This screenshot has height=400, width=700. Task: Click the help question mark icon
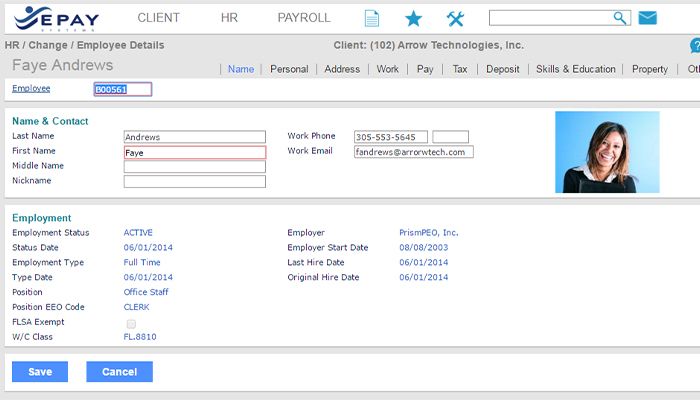[695, 46]
